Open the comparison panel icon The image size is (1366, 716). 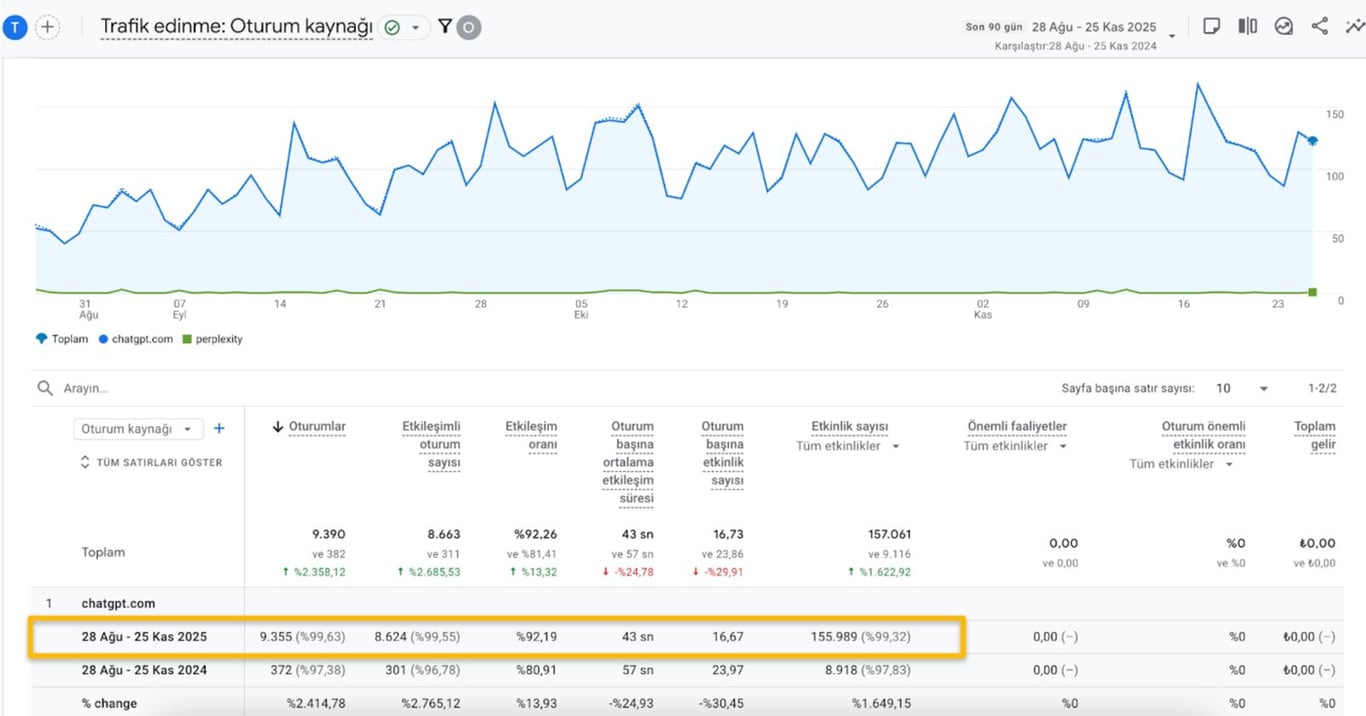click(x=1247, y=26)
